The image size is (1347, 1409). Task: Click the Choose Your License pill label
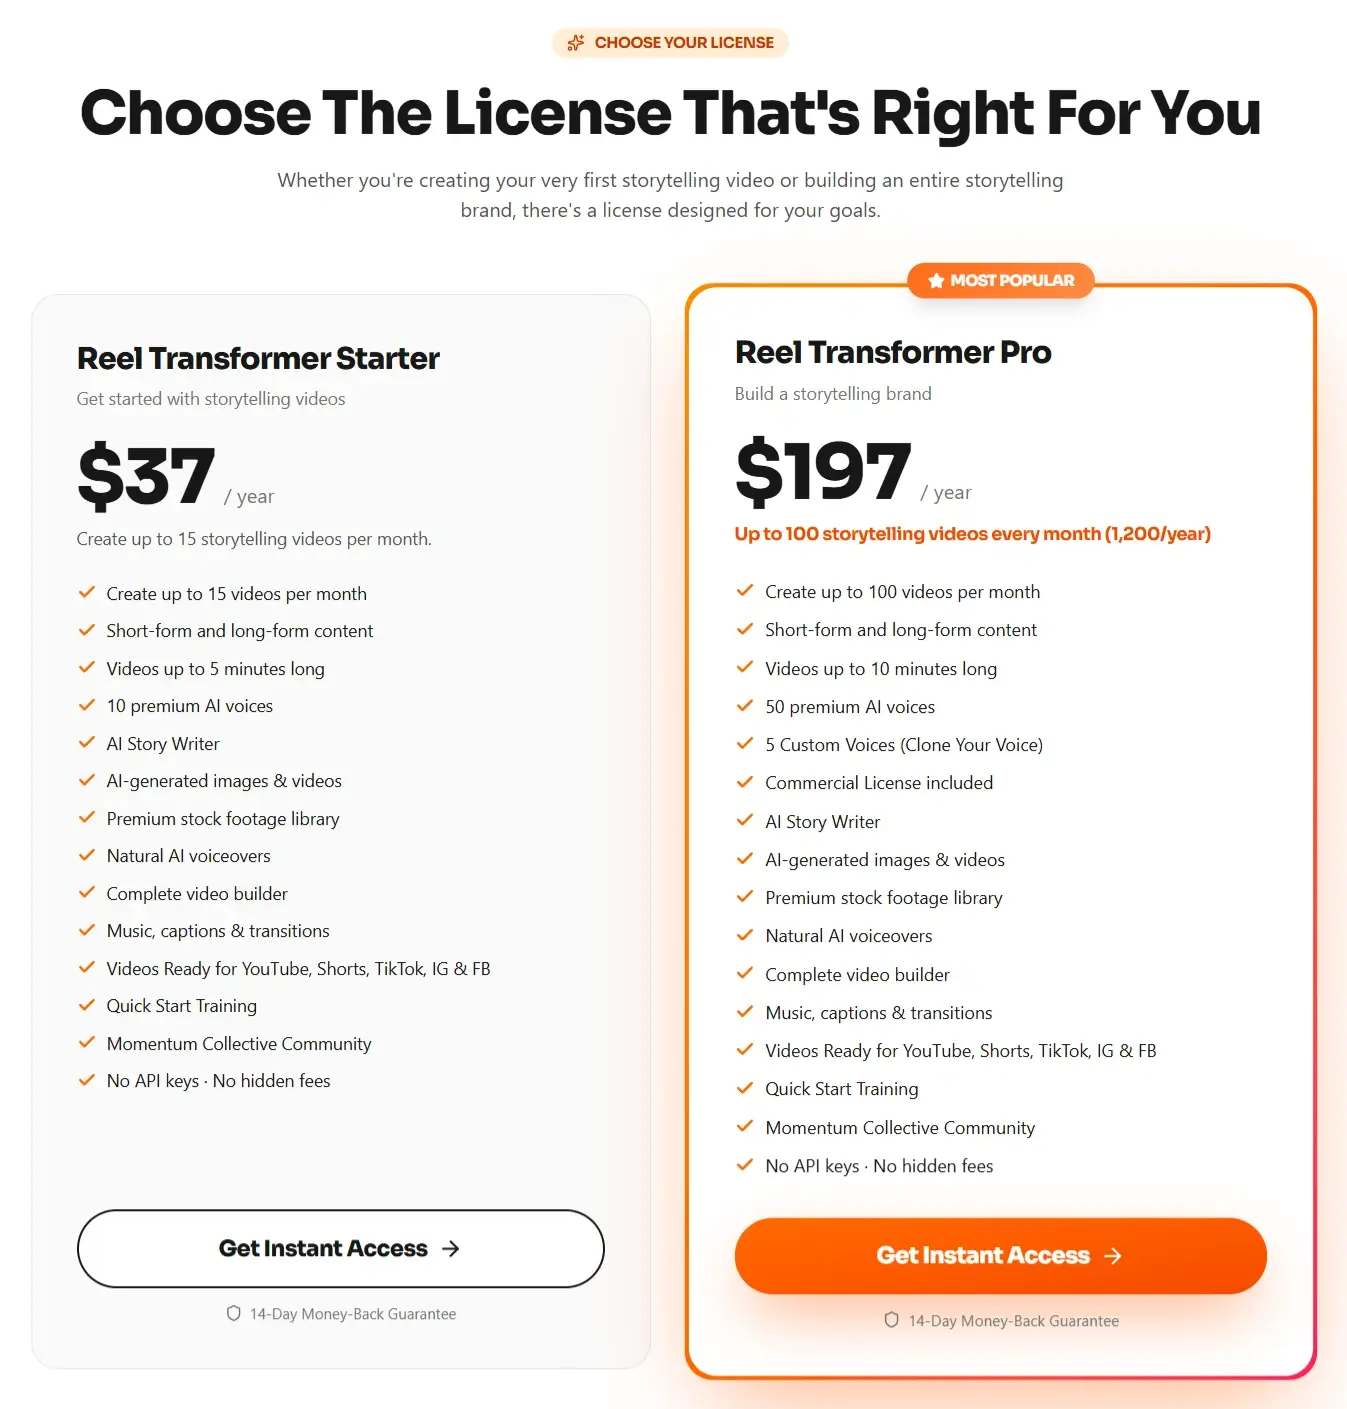pos(671,43)
